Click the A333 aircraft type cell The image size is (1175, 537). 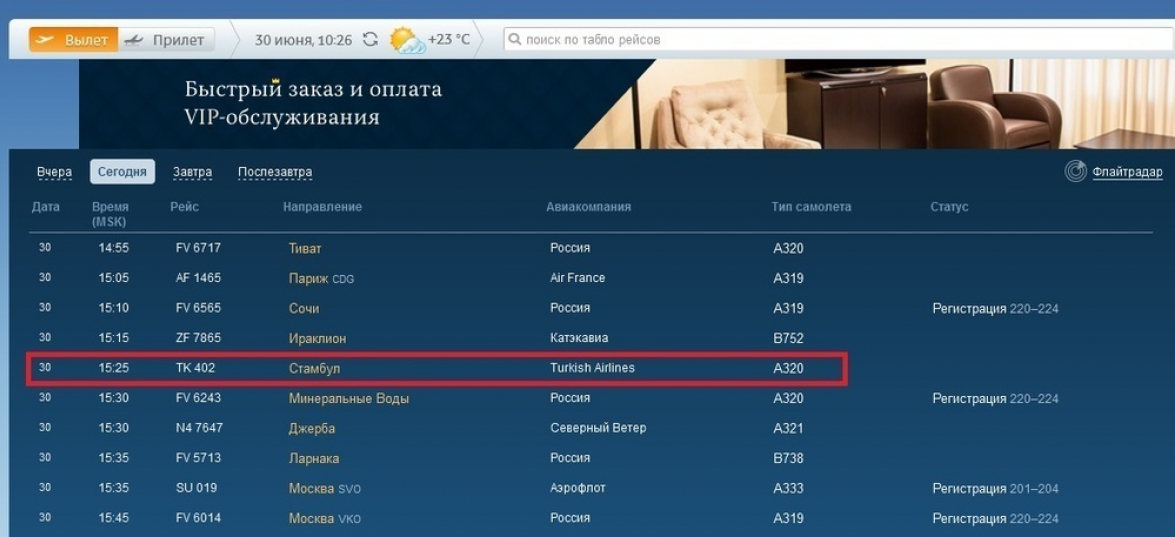coord(788,488)
